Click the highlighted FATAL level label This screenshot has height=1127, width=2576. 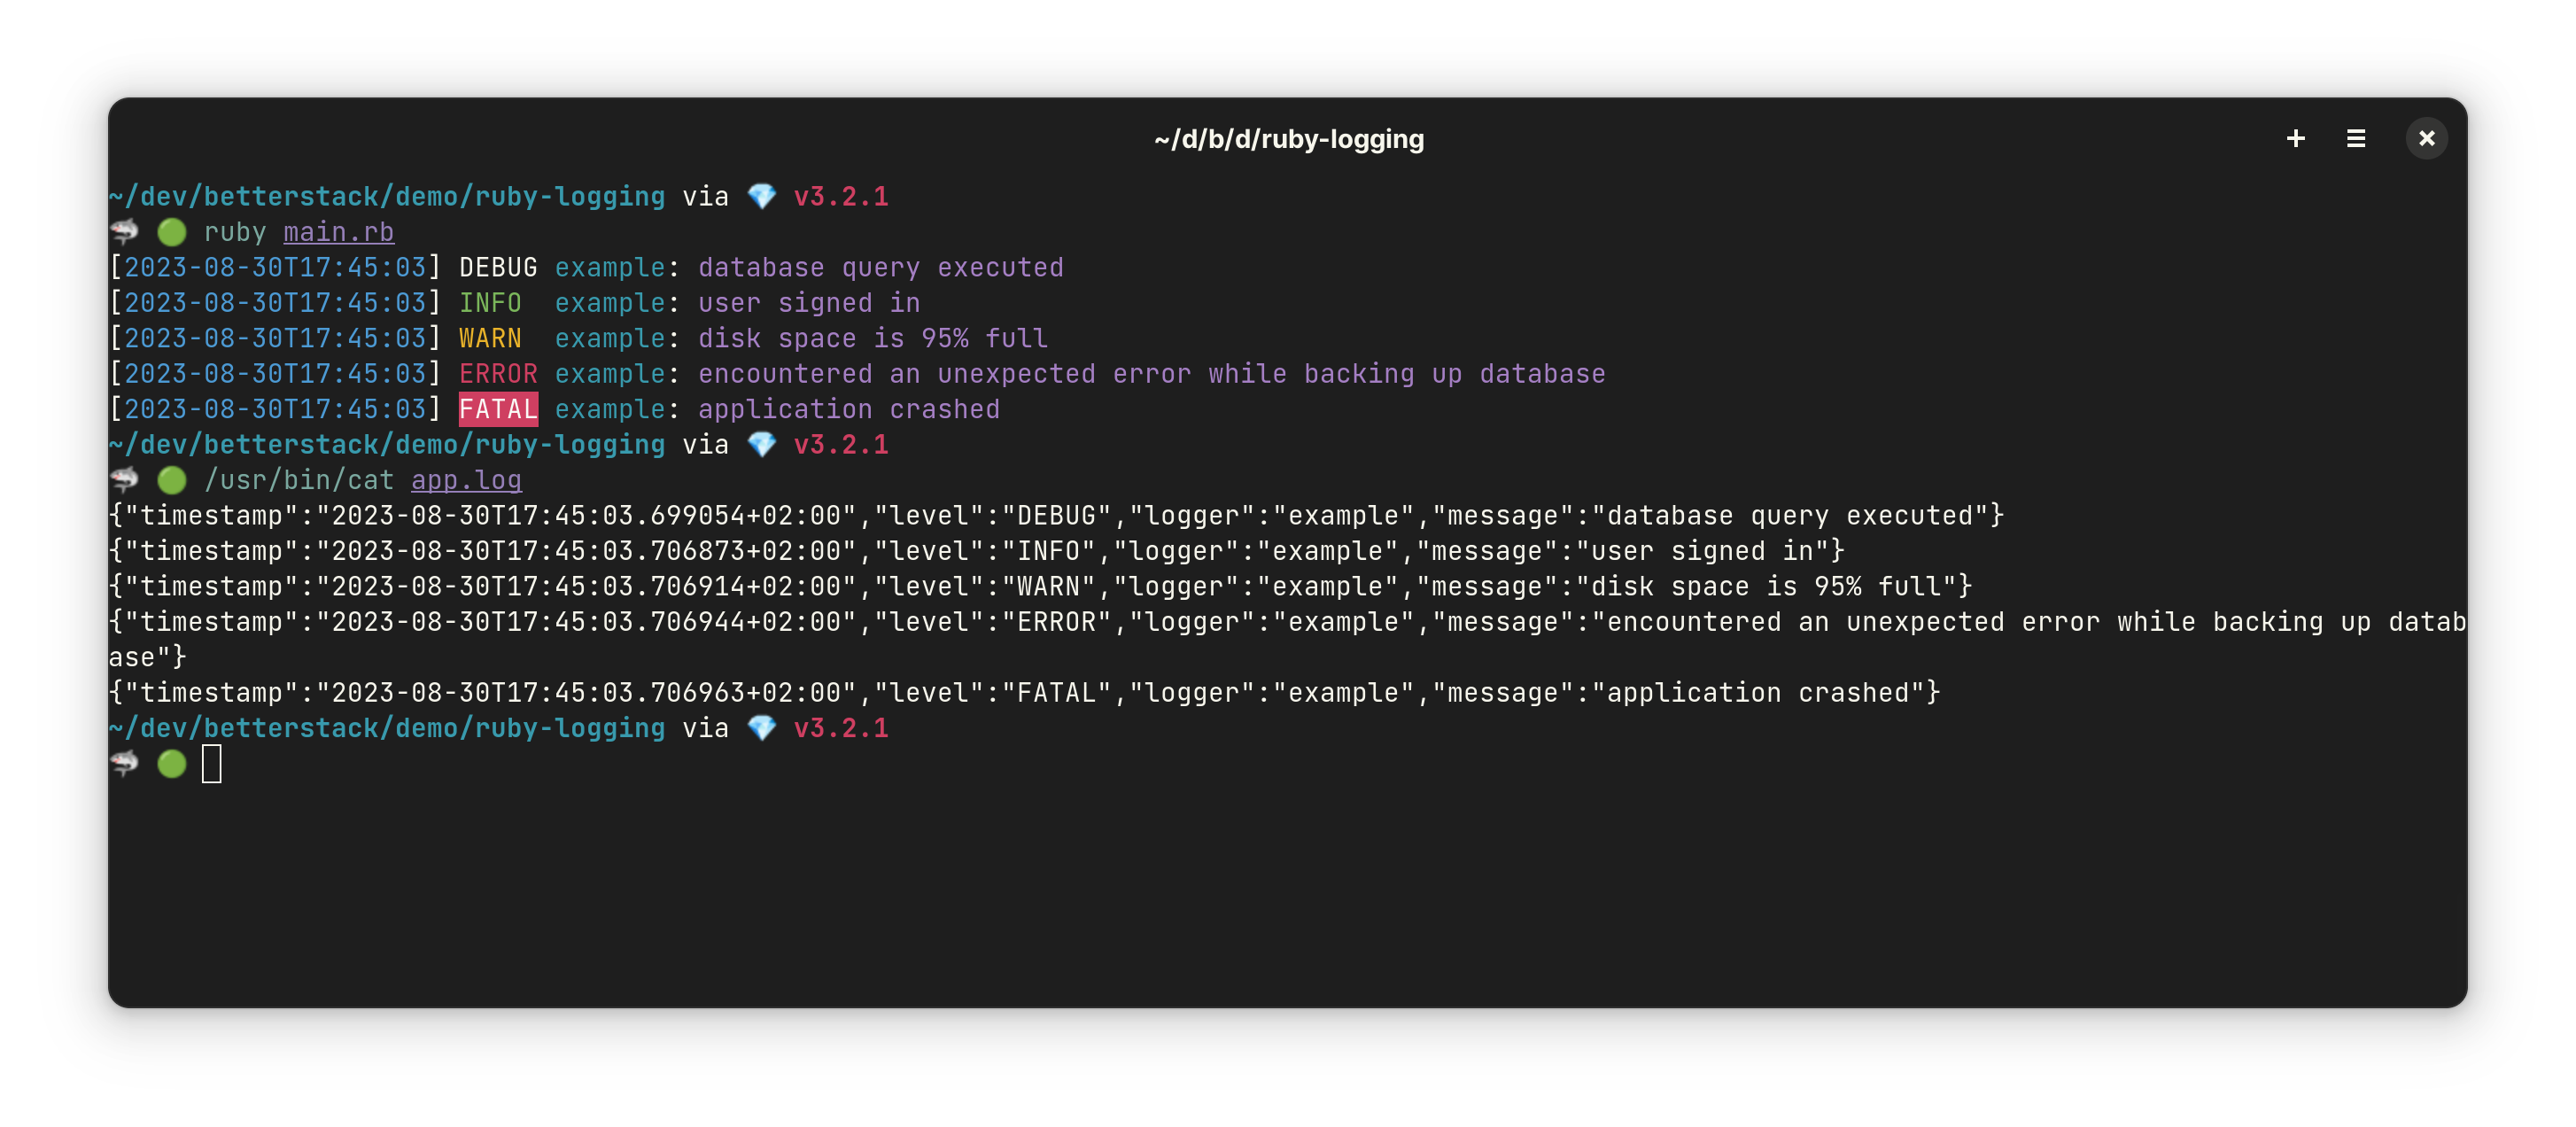tap(498, 409)
